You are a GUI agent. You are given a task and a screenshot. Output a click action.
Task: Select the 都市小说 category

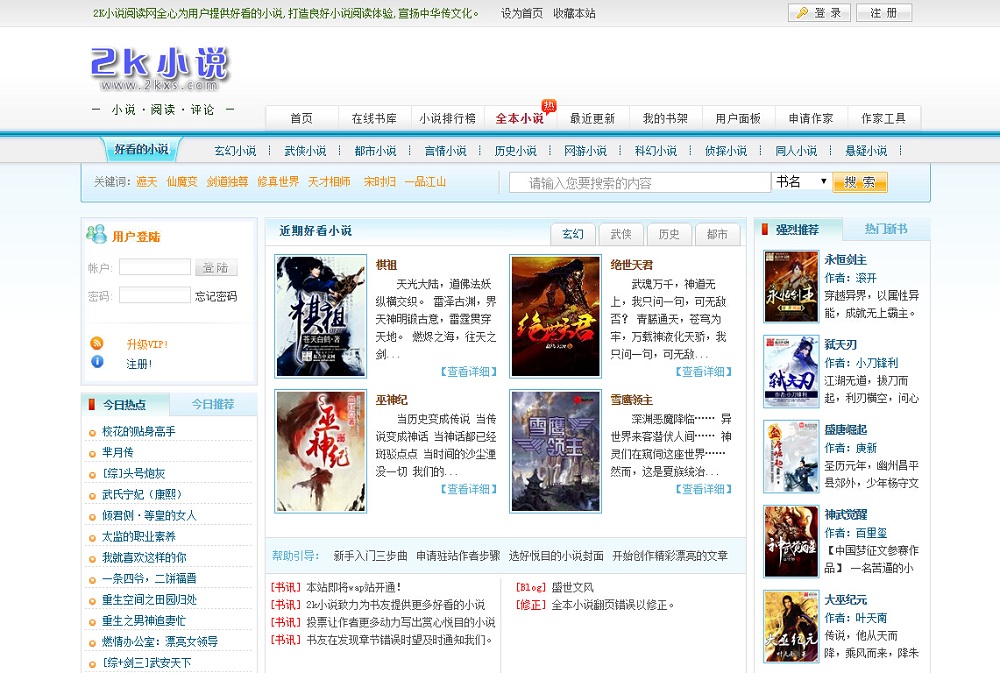375,151
